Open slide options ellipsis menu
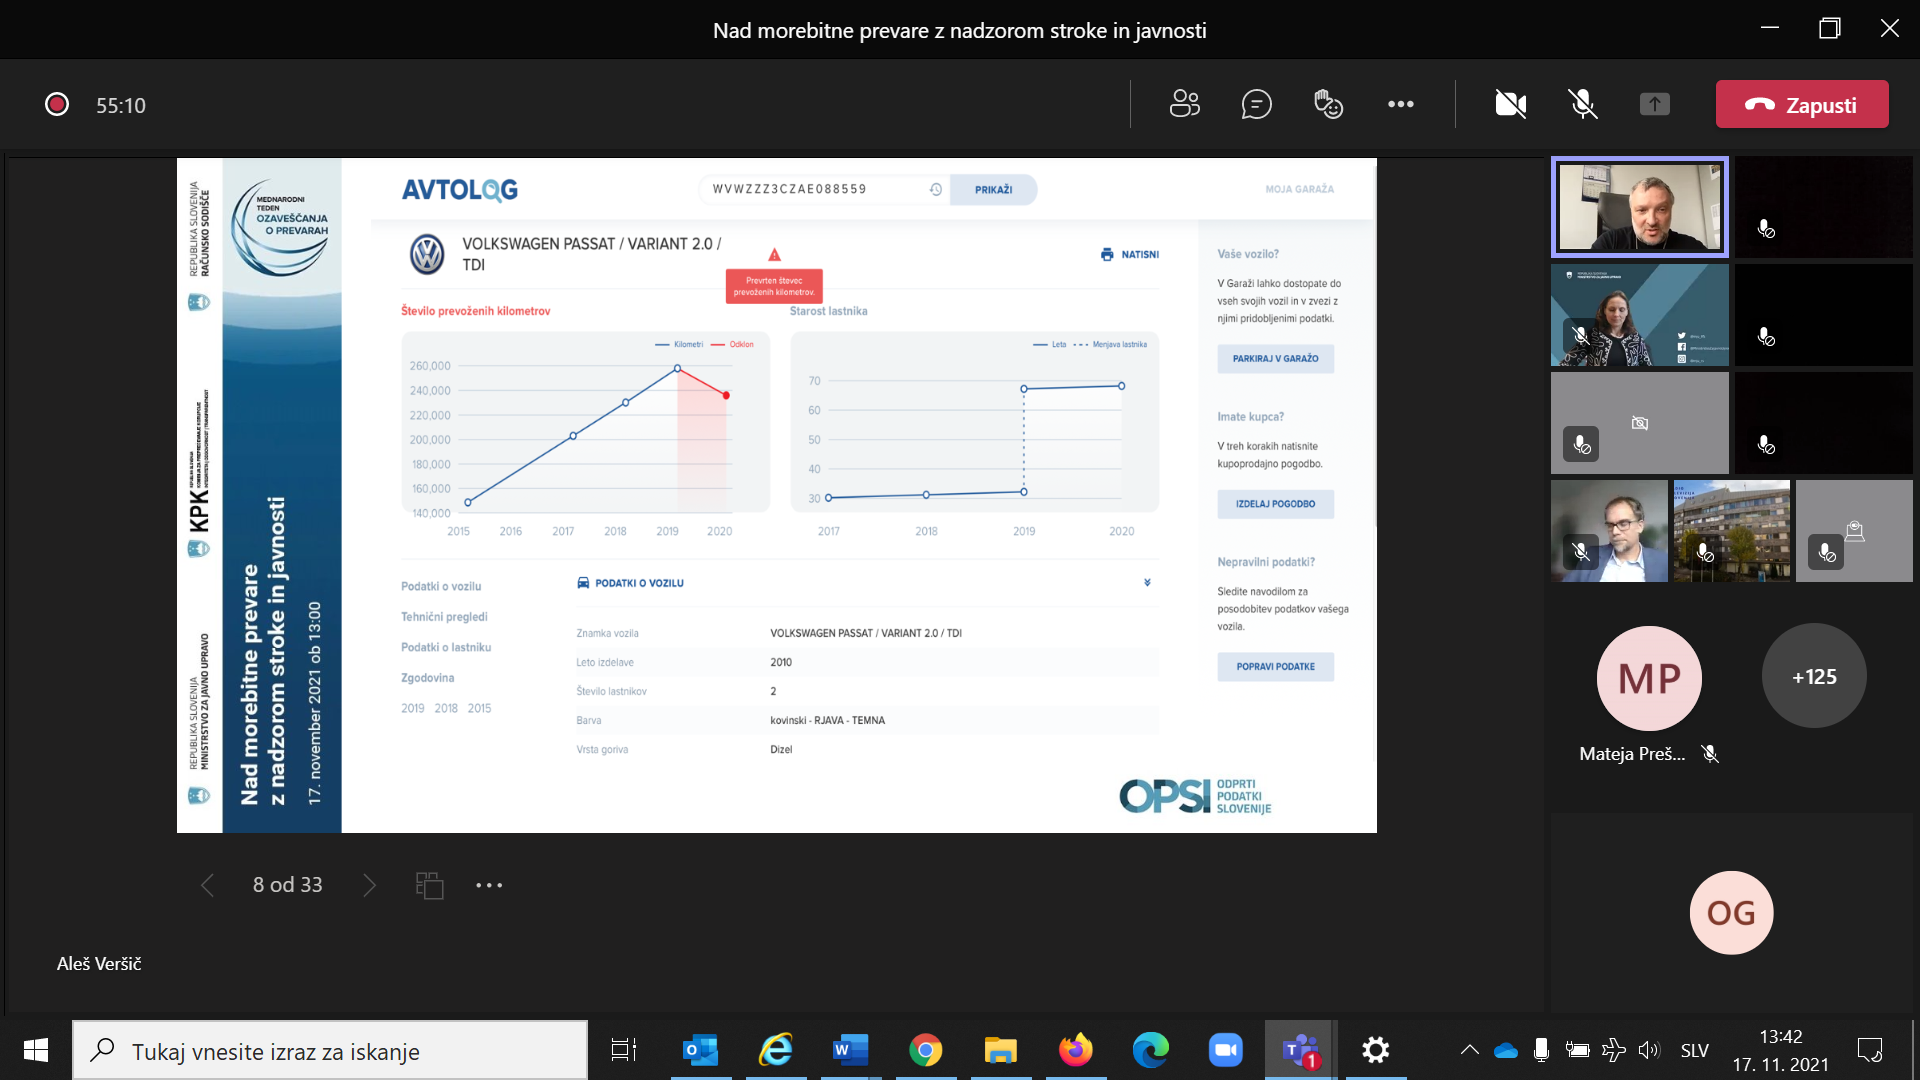Screen dimensions: 1920x1080 (489, 885)
